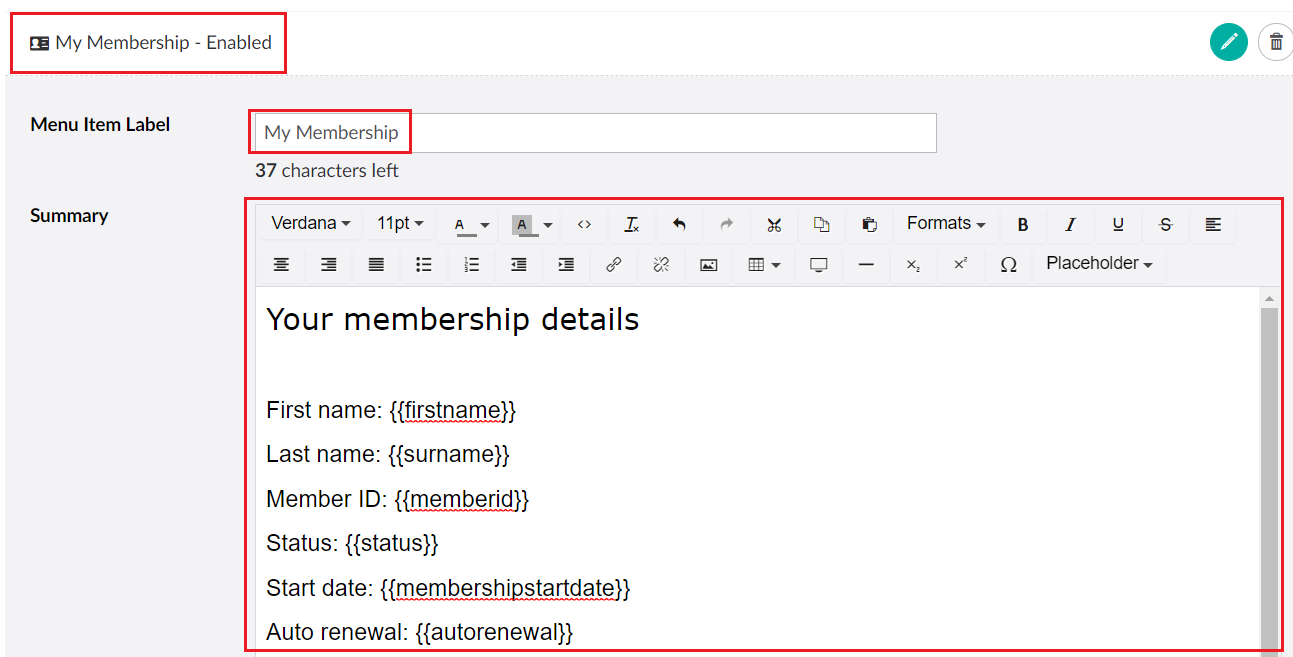This screenshot has height=657, width=1293.
Task: Open the Formats dropdown menu
Action: [x=944, y=224]
